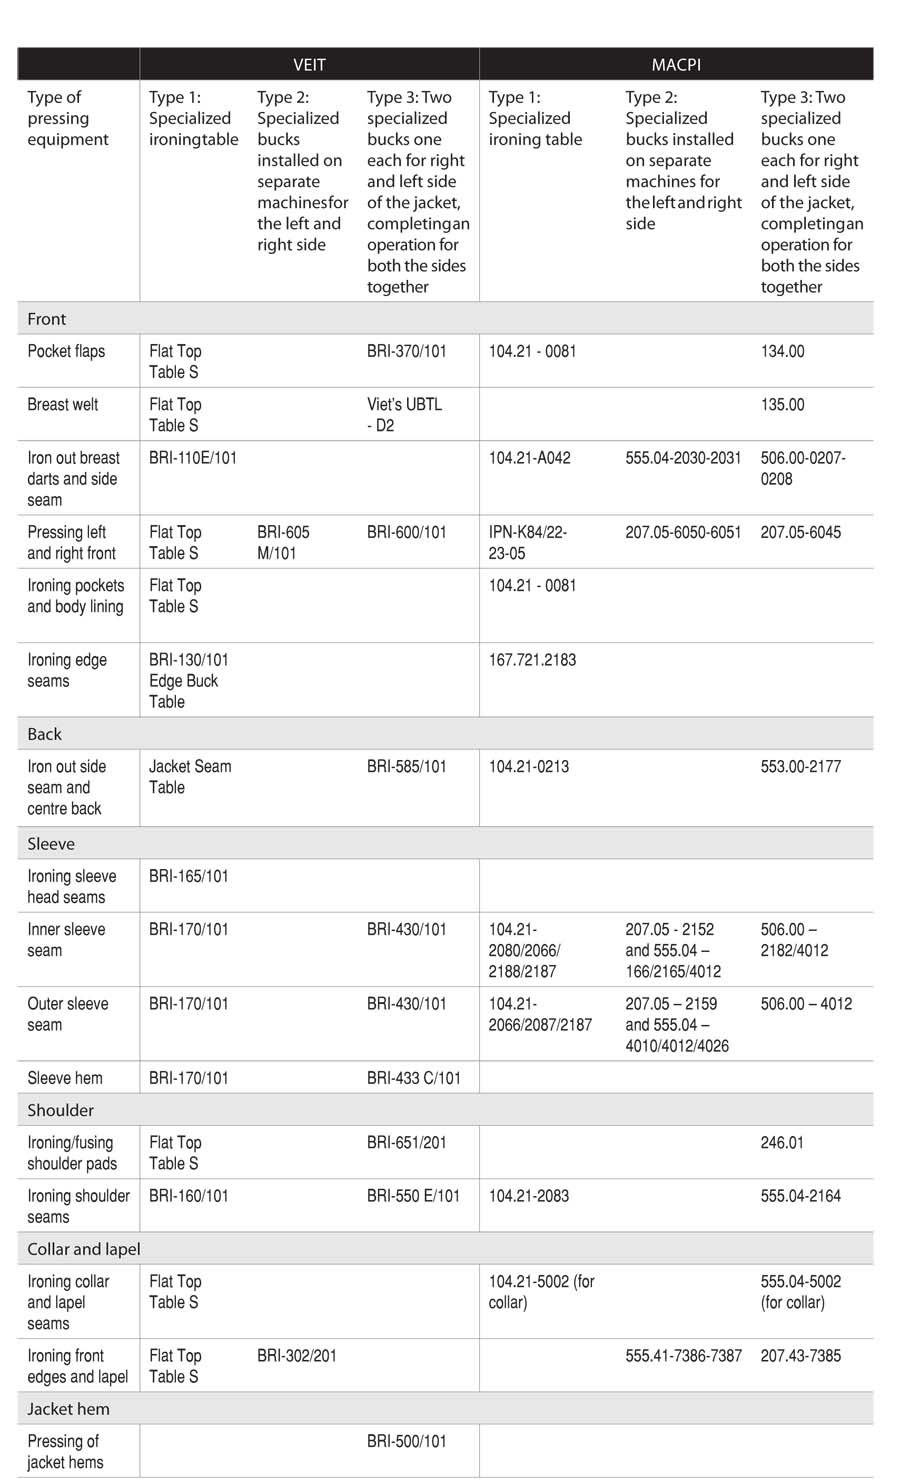
Task: Select the Jacket Seam Table cell
Action: (x=190, y=777)
